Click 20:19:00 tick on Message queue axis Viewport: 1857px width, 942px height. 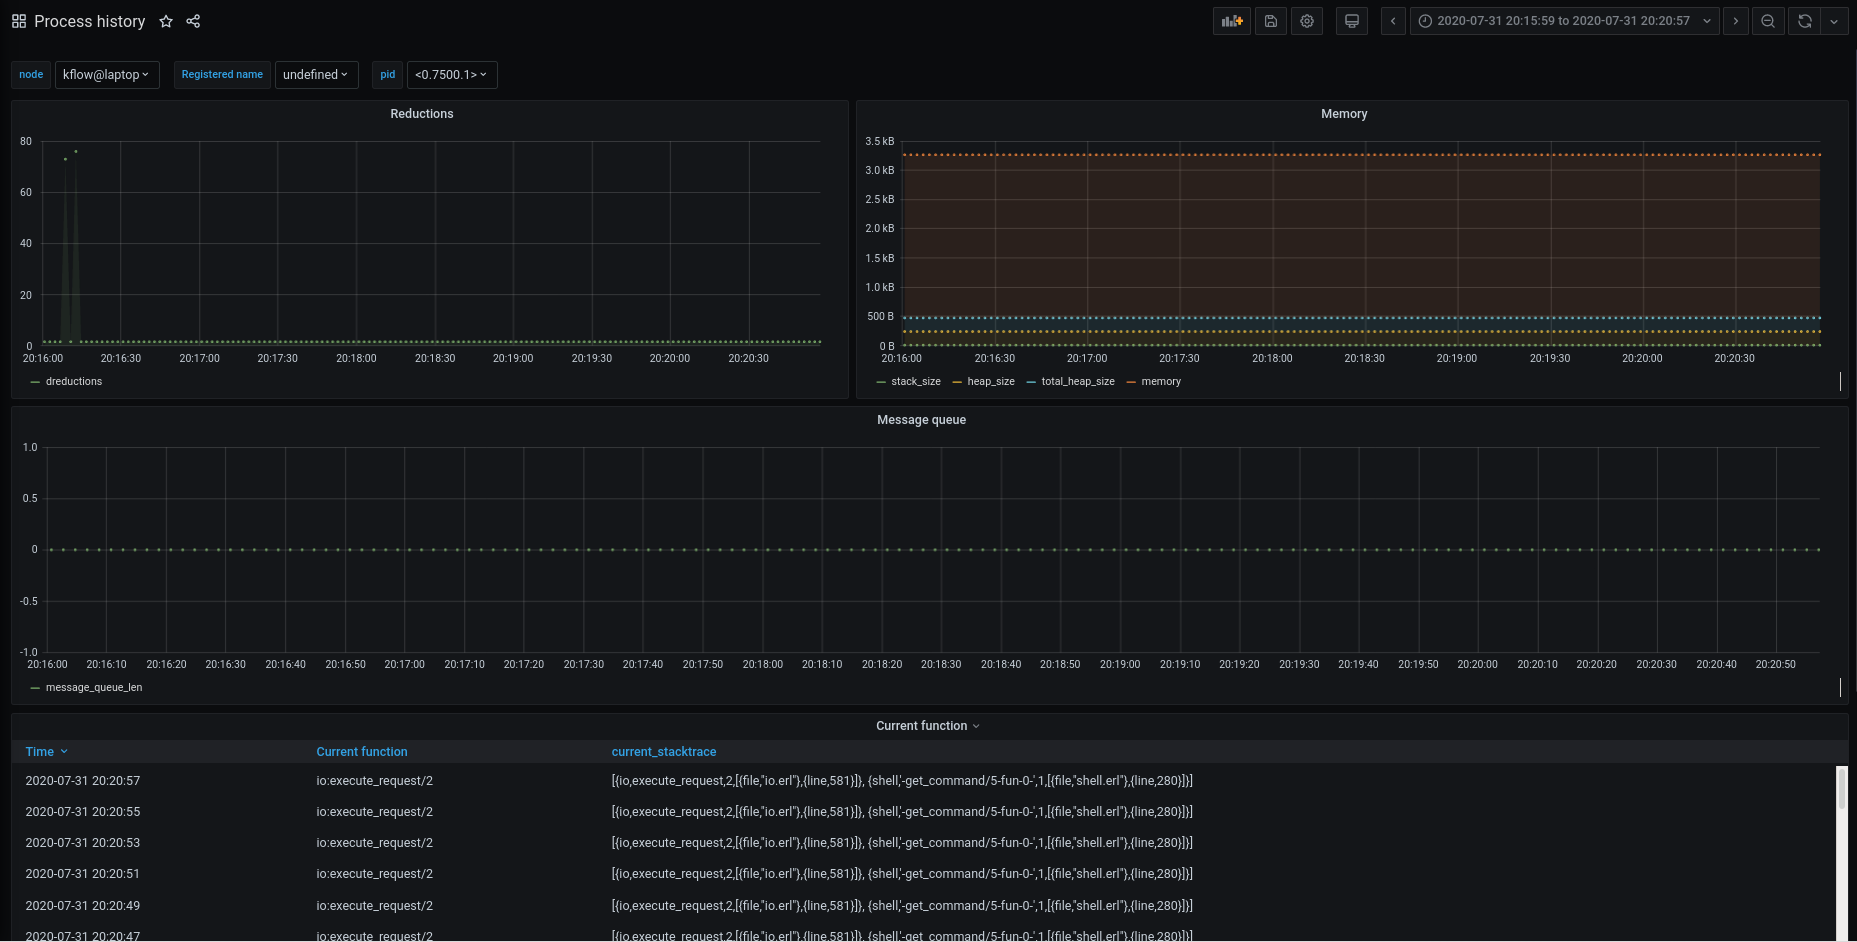pos(1120,664)
